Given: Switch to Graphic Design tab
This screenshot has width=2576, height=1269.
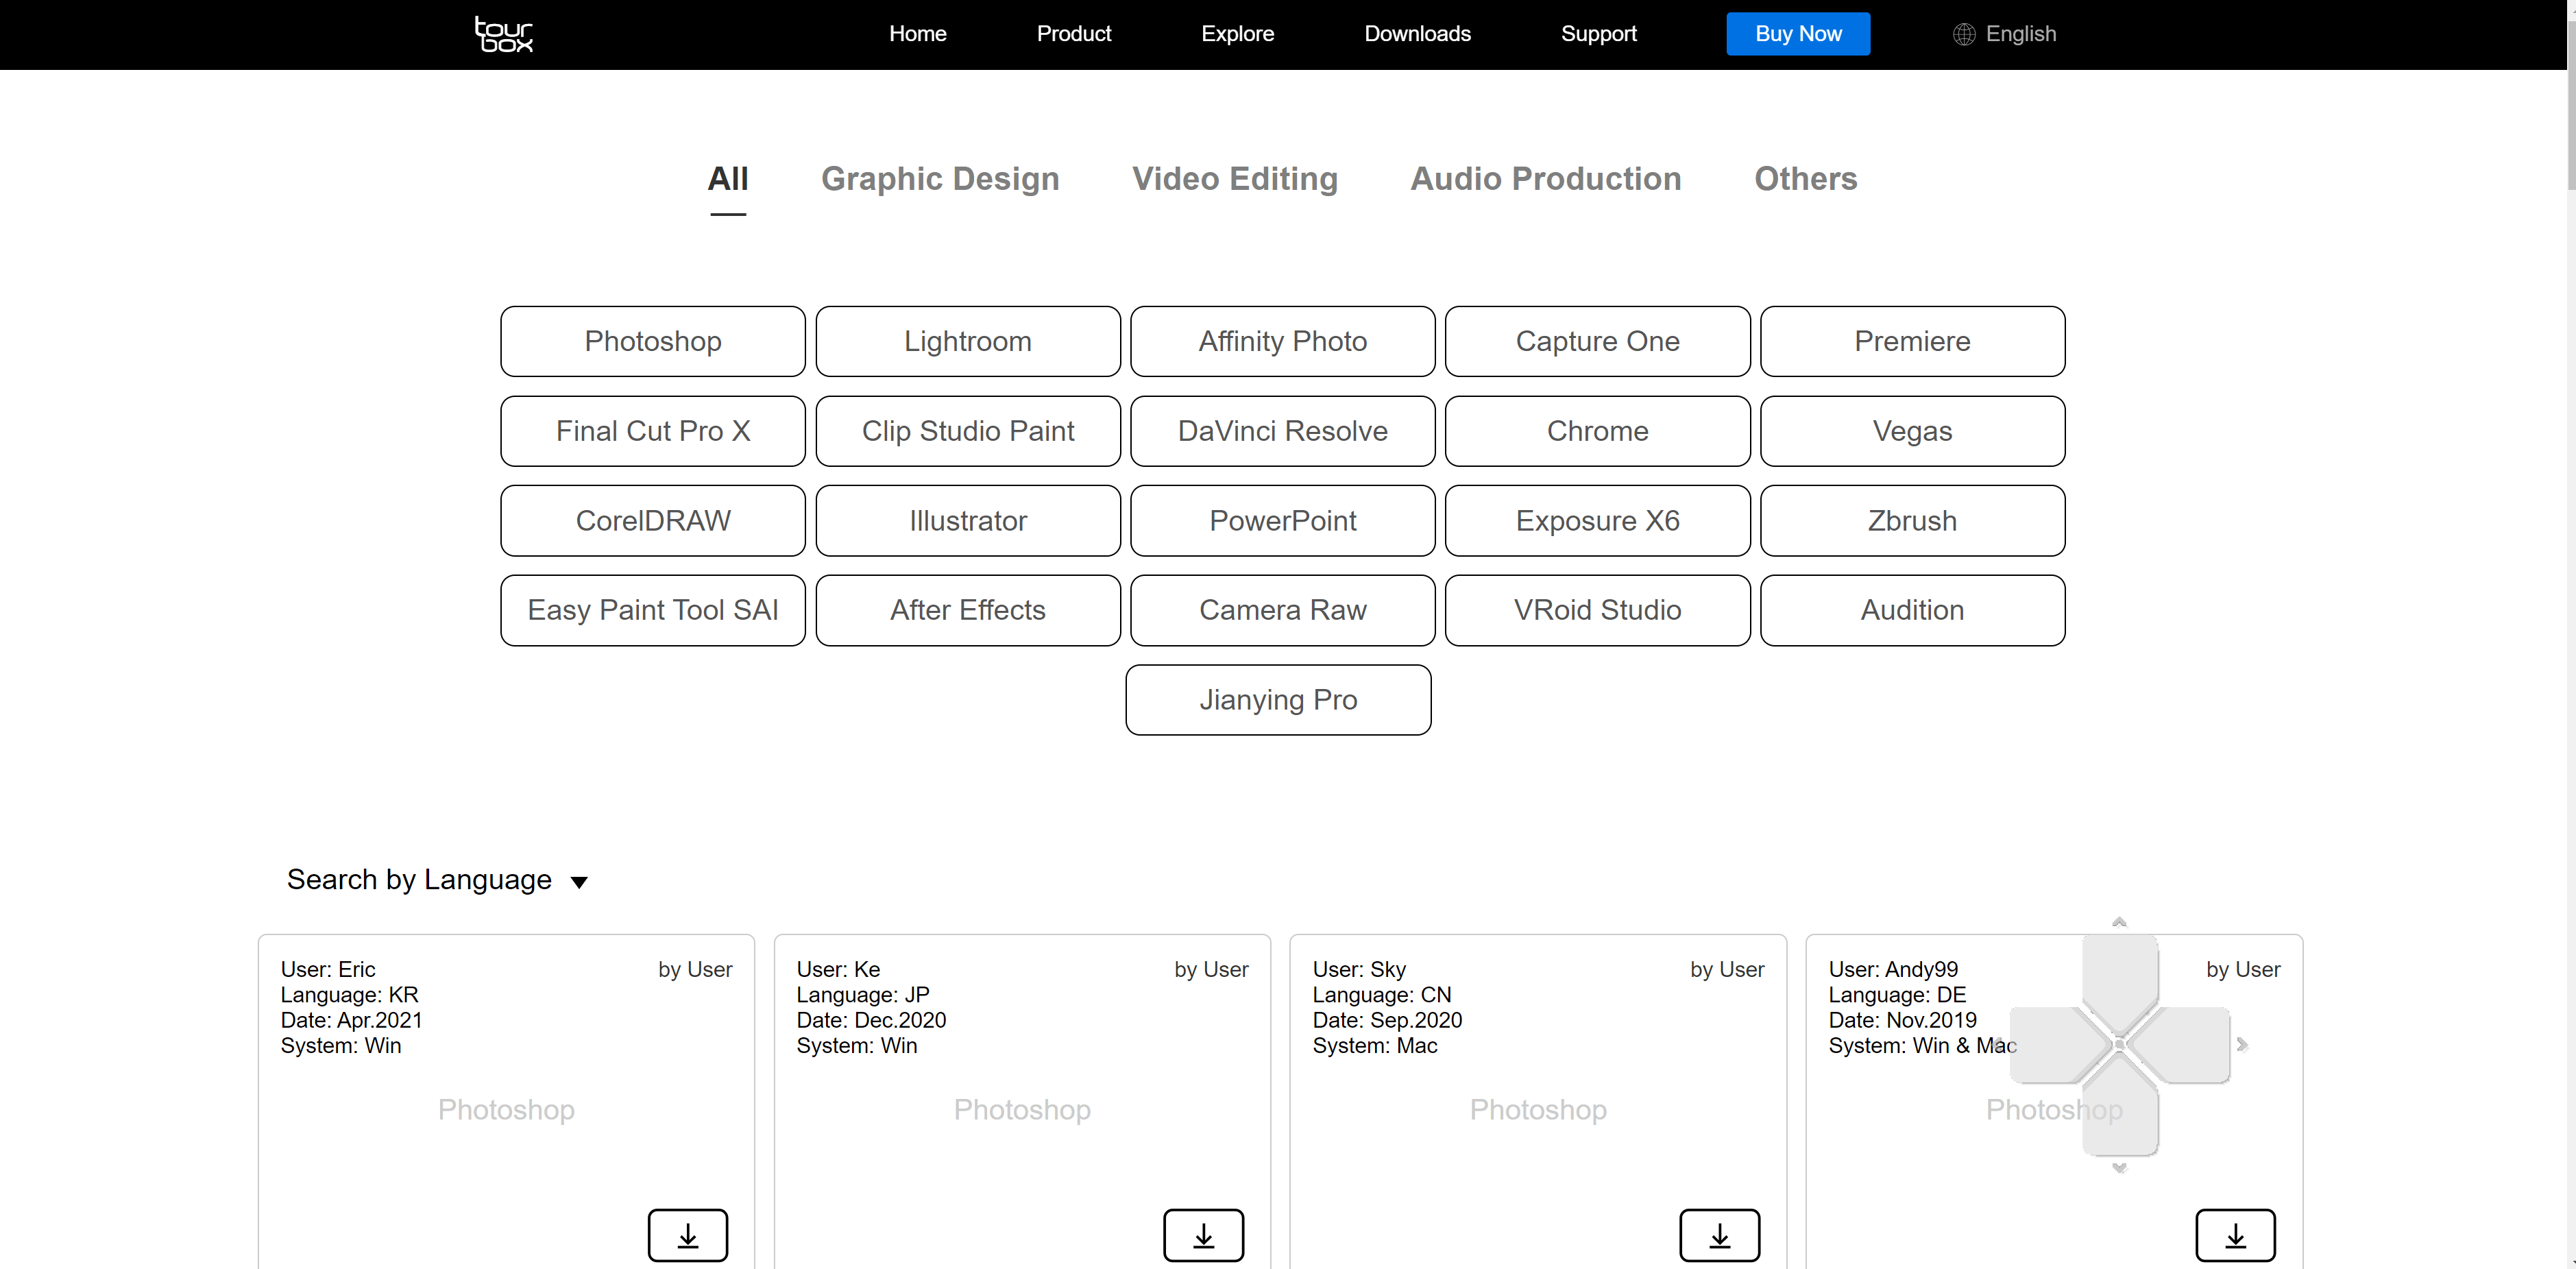Looking at the screenshot, I should tap(940, 179).
